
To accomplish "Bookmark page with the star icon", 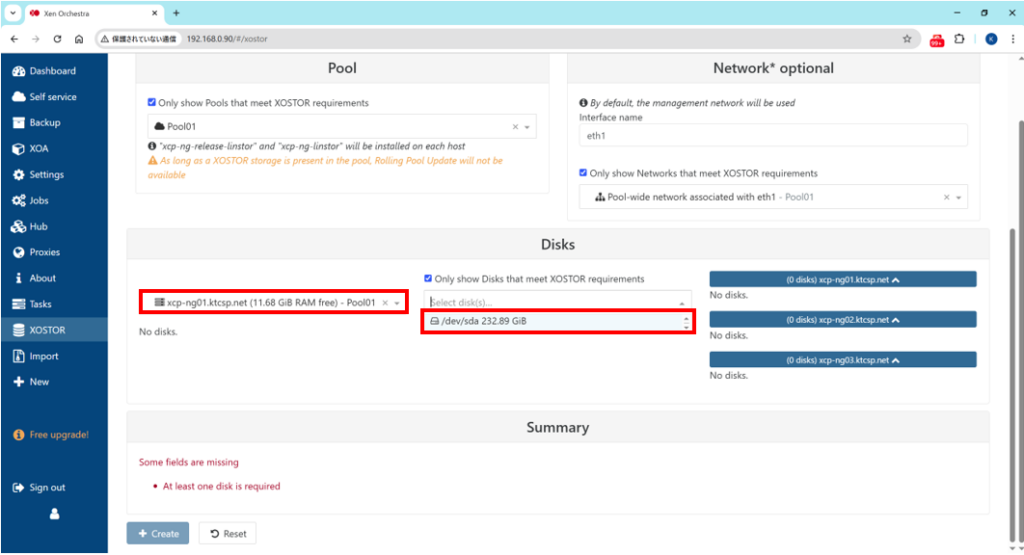I will point(907,39).
